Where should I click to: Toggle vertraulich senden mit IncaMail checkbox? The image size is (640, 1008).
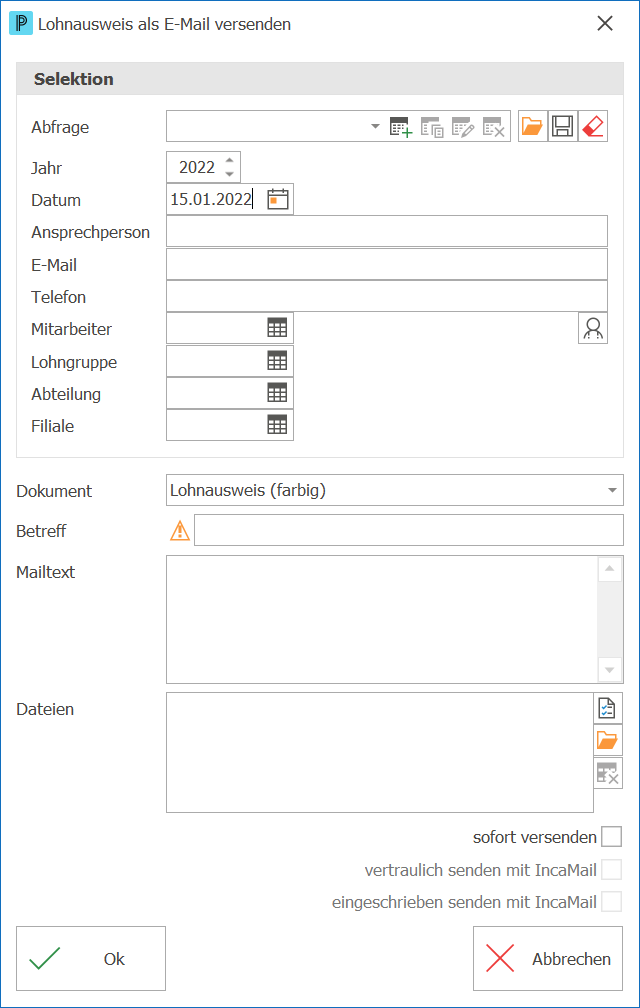611,870
